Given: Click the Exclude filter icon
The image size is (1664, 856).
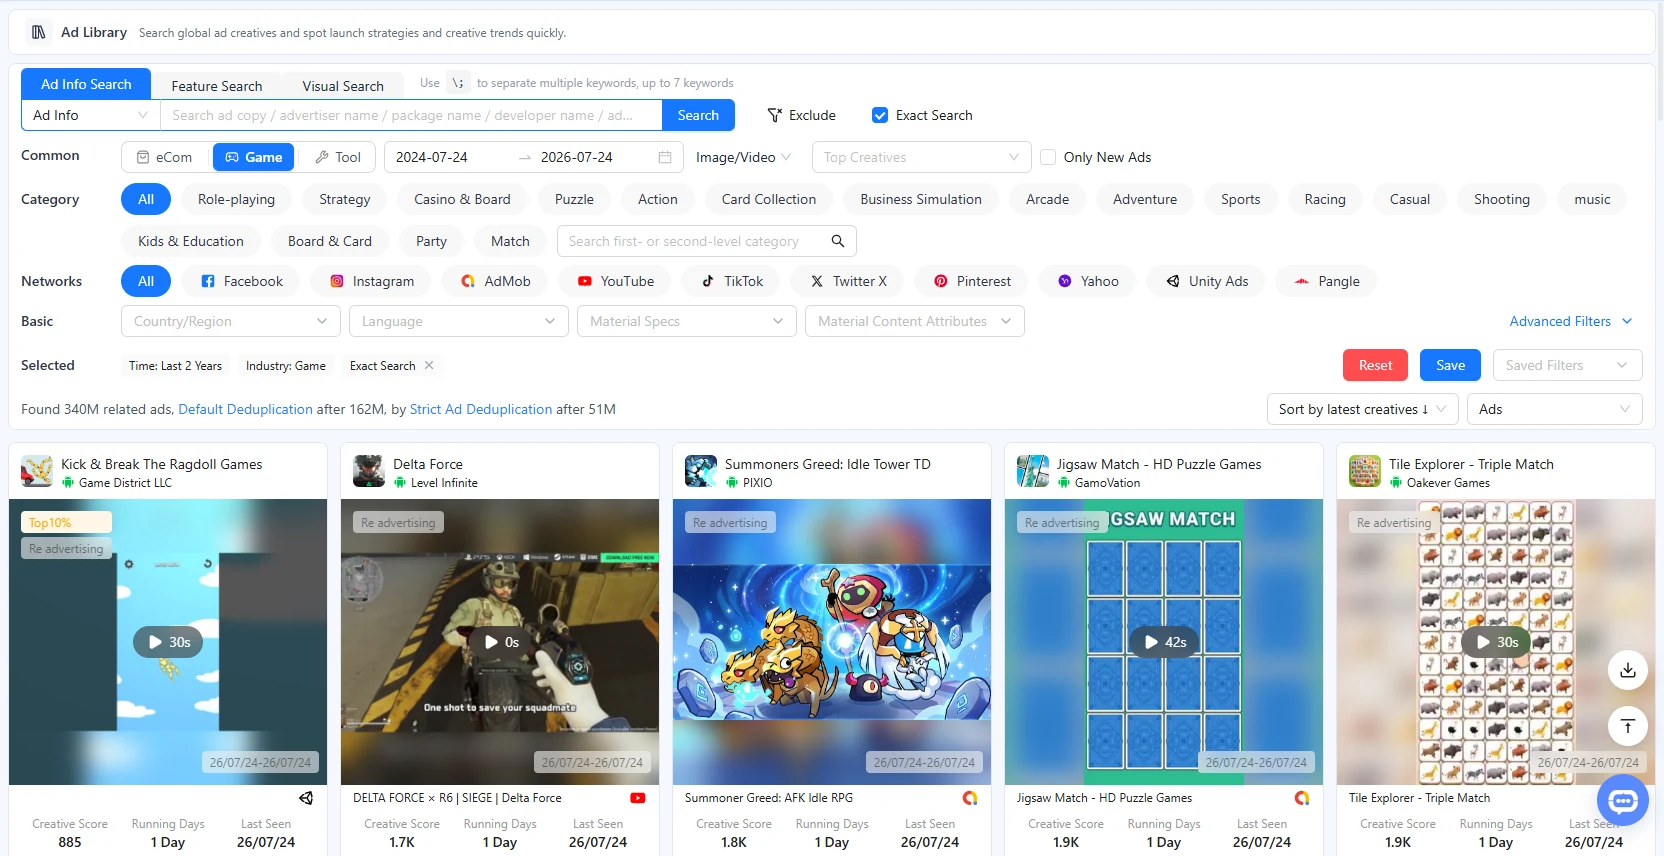Looking at the screenshot, I should (x=774, y=115).
